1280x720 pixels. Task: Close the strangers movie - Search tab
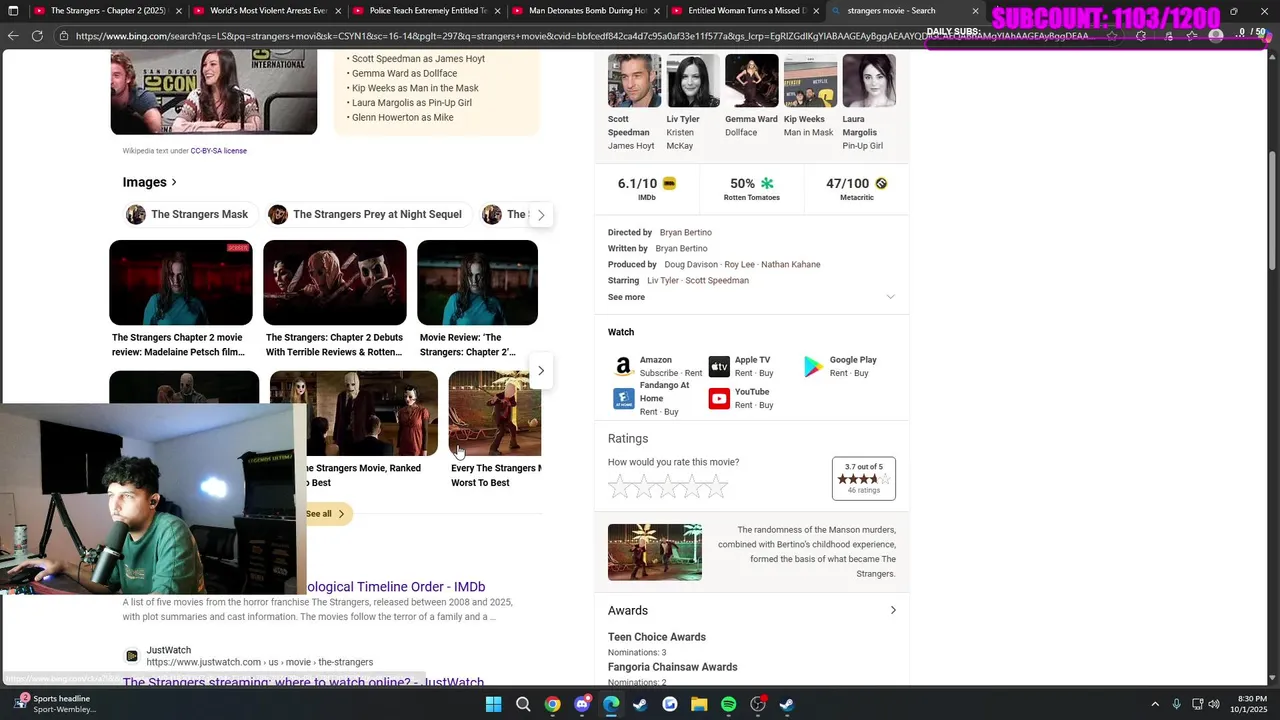tap(975, 11)
